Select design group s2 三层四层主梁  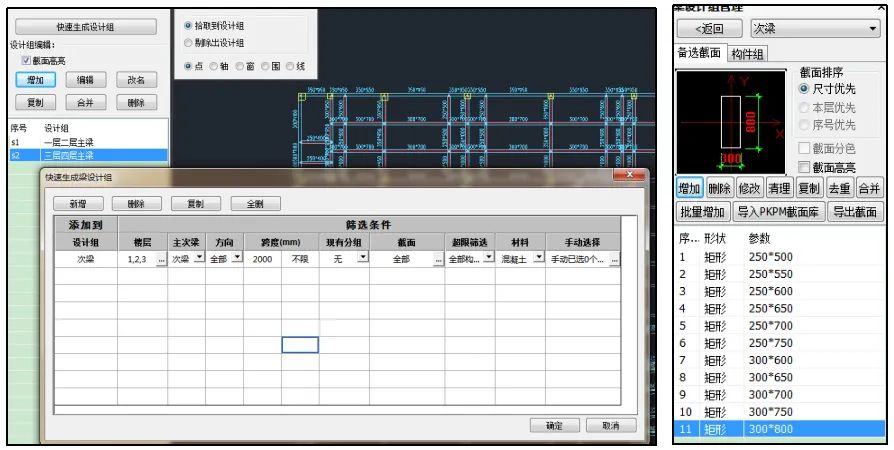point(89,155)
